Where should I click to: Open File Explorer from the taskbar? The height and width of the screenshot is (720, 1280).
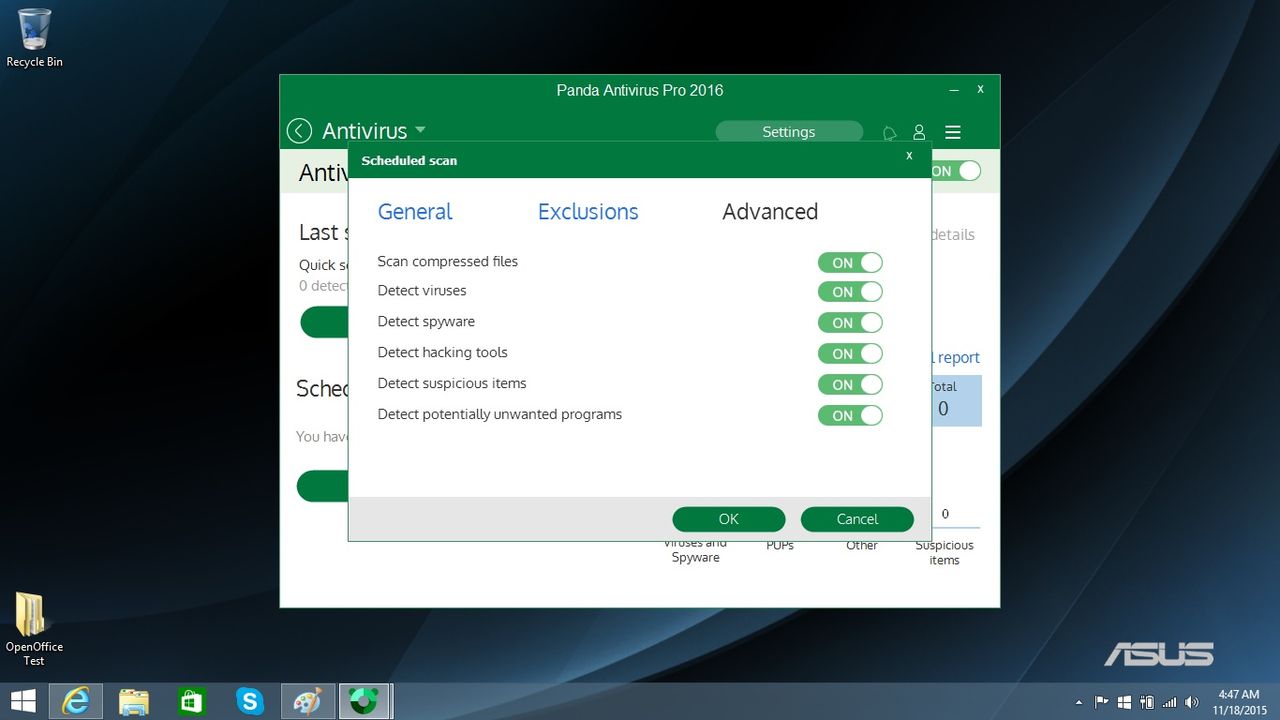pyautogui.click(x=134, y=701)
